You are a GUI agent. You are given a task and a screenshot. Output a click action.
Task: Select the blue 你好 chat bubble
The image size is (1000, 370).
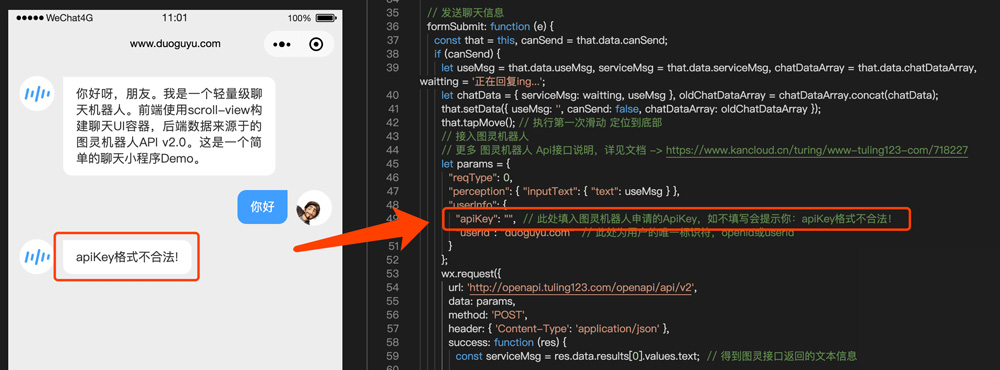click(x=262, y=207)
